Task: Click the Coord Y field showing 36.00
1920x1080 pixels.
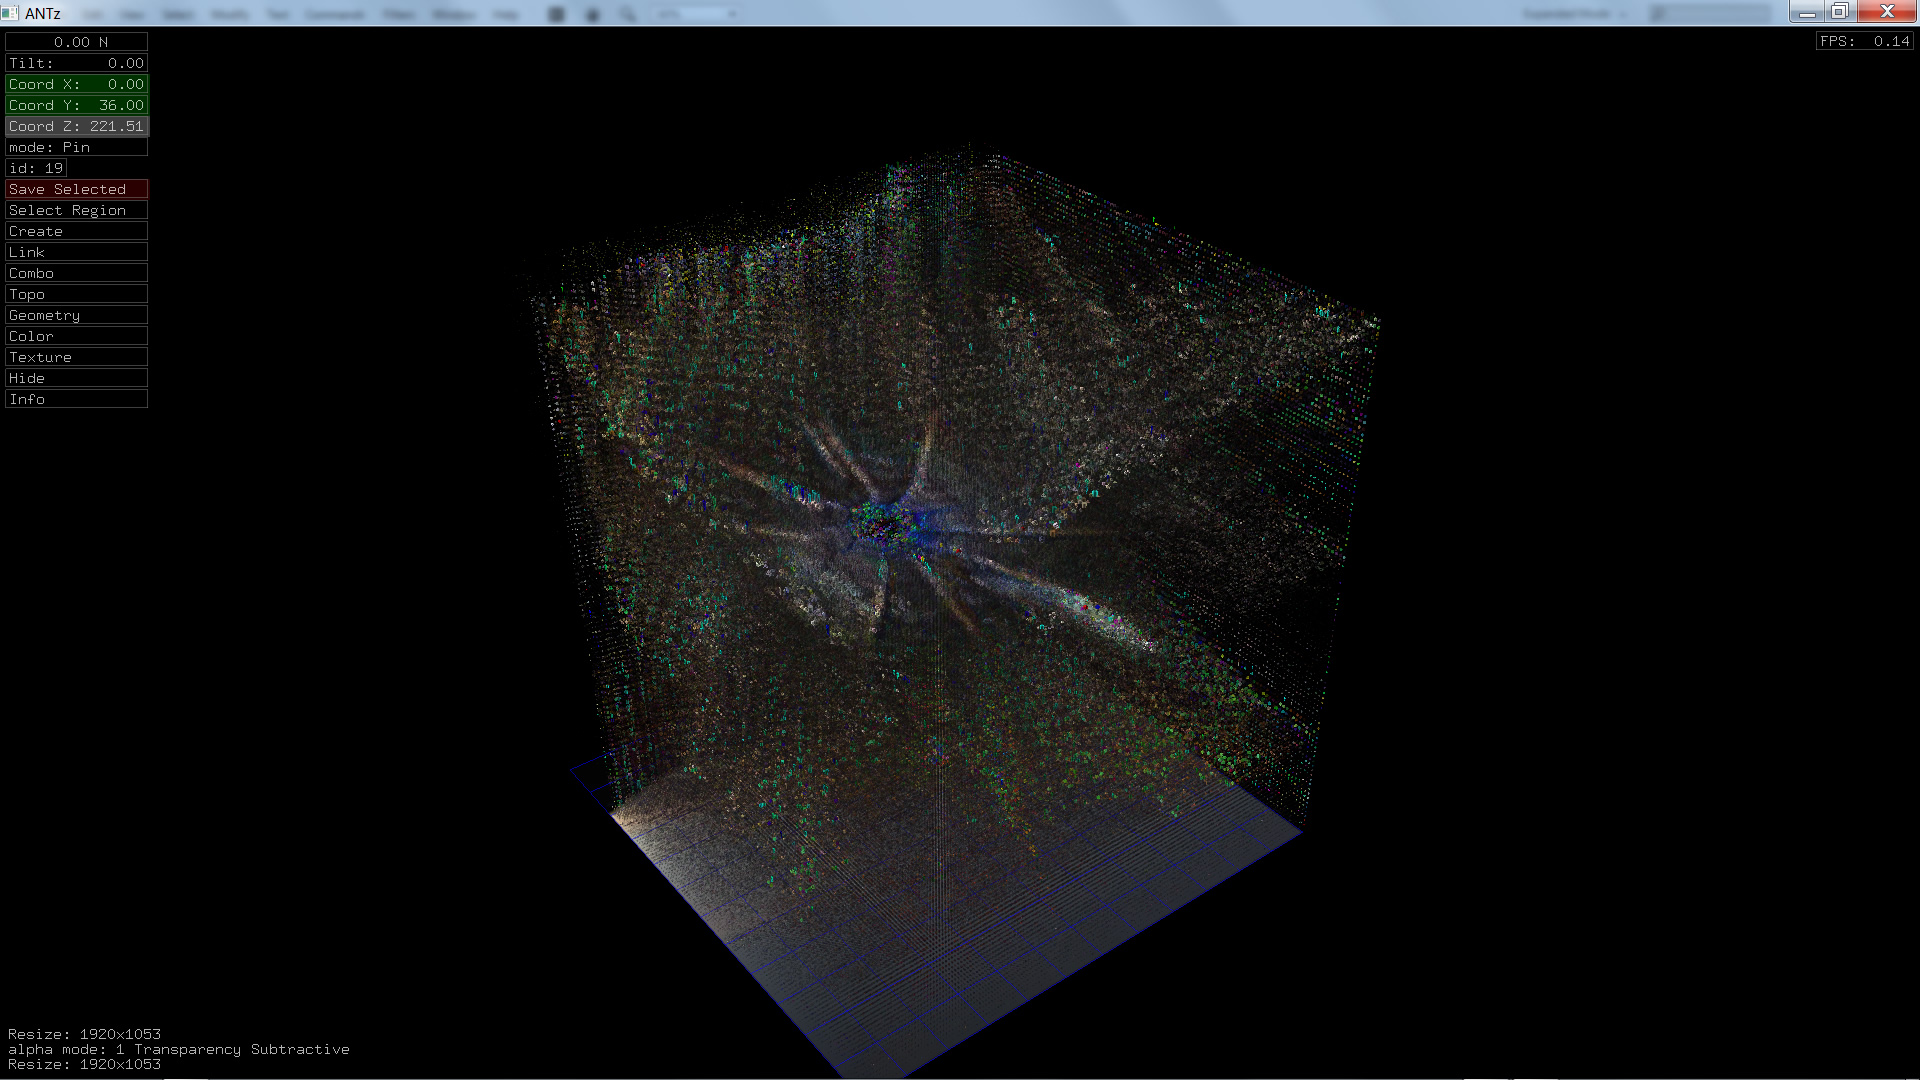Action: click(x=76, y=105)
